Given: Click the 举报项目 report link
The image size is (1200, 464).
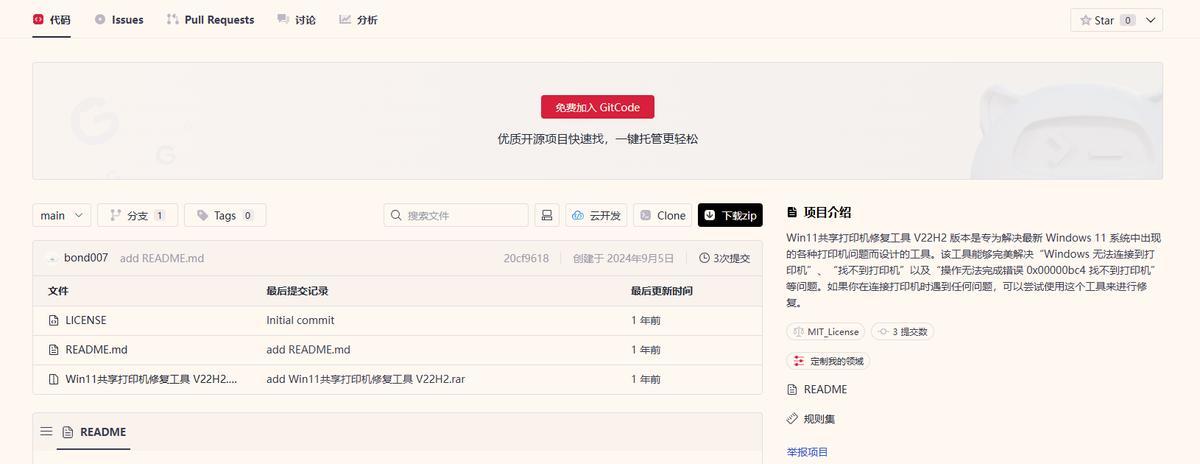Looking at the screenshot, I should tap(807, 452).
